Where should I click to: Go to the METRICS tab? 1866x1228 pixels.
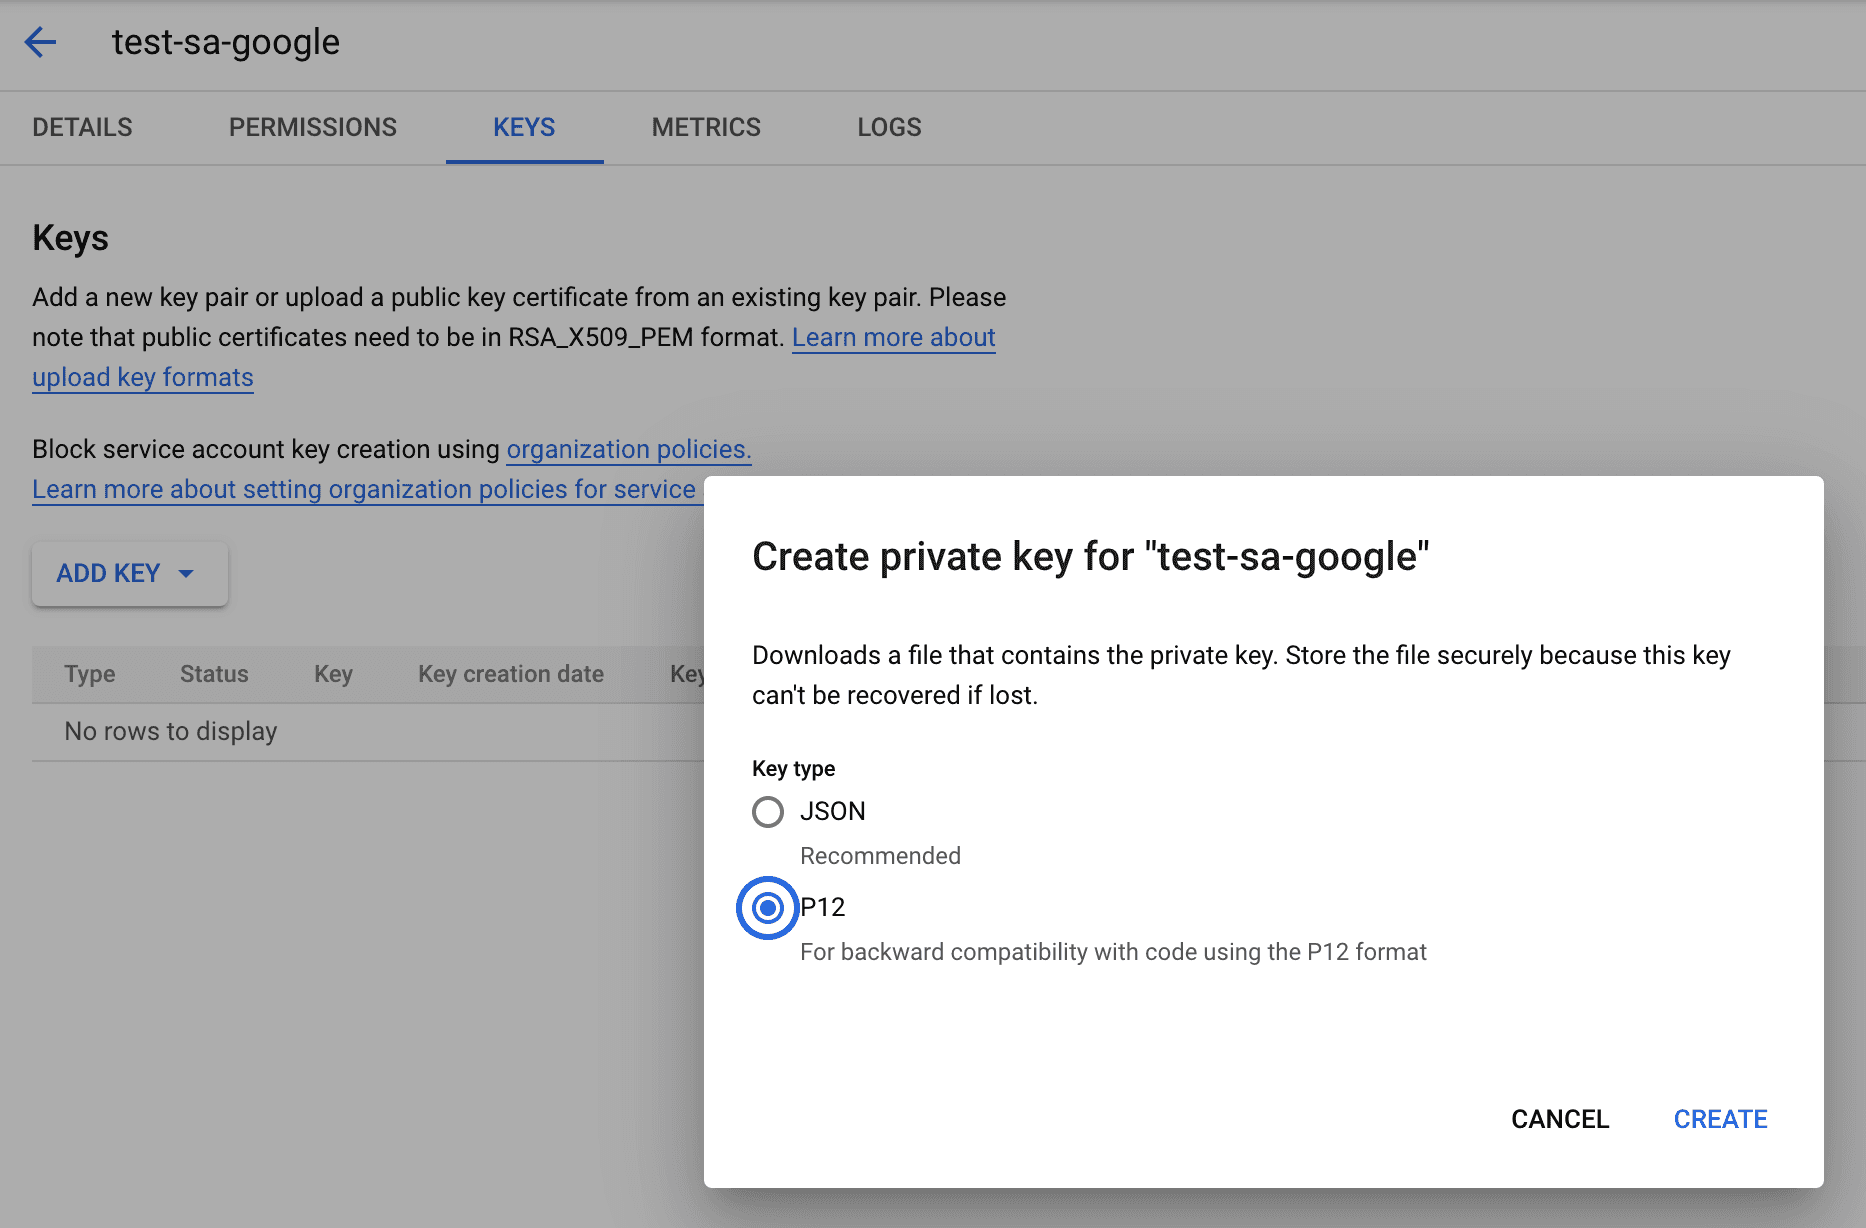[x=706, y=127]
